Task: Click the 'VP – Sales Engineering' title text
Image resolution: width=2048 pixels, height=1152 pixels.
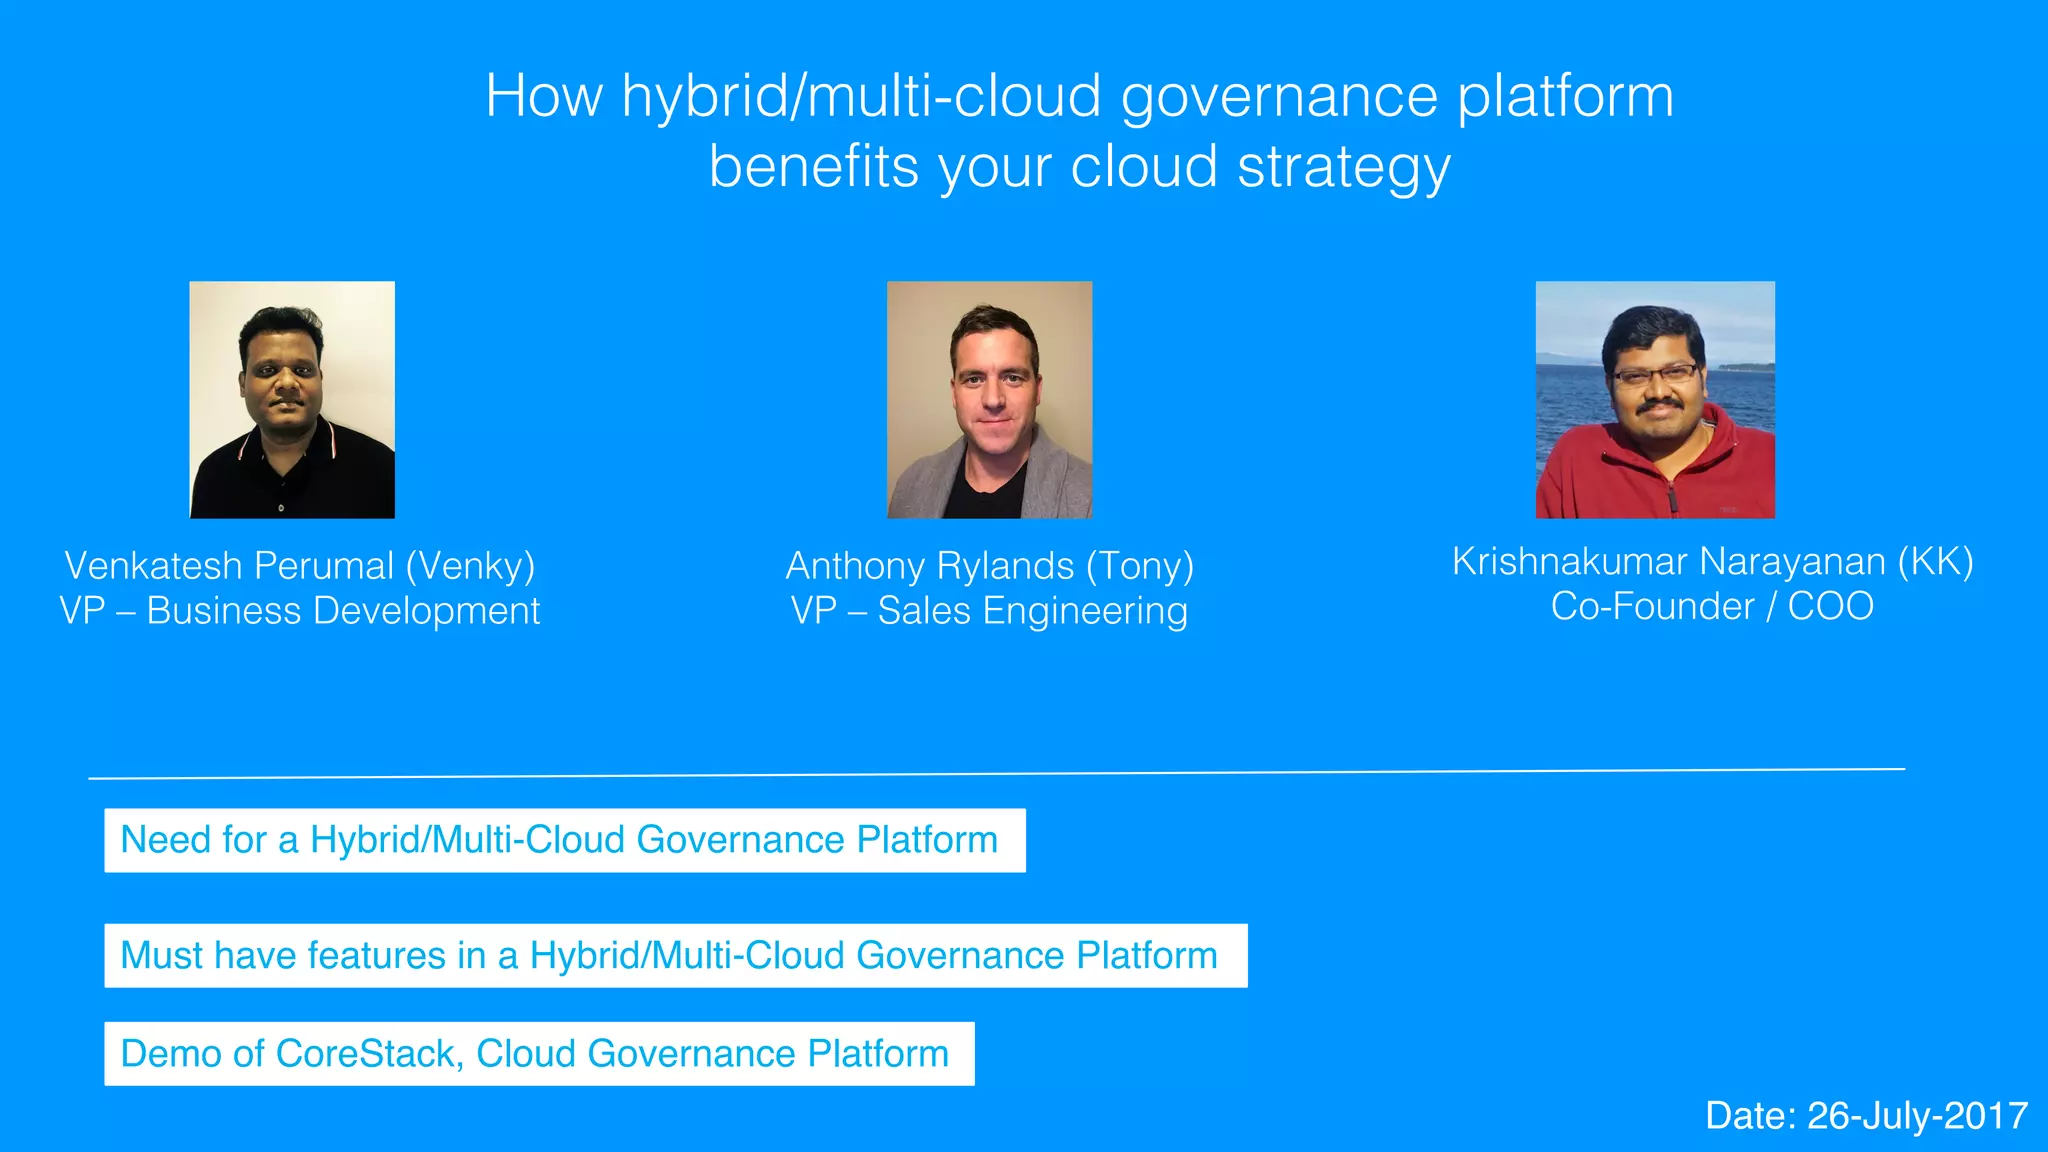Action: point(989,611)
